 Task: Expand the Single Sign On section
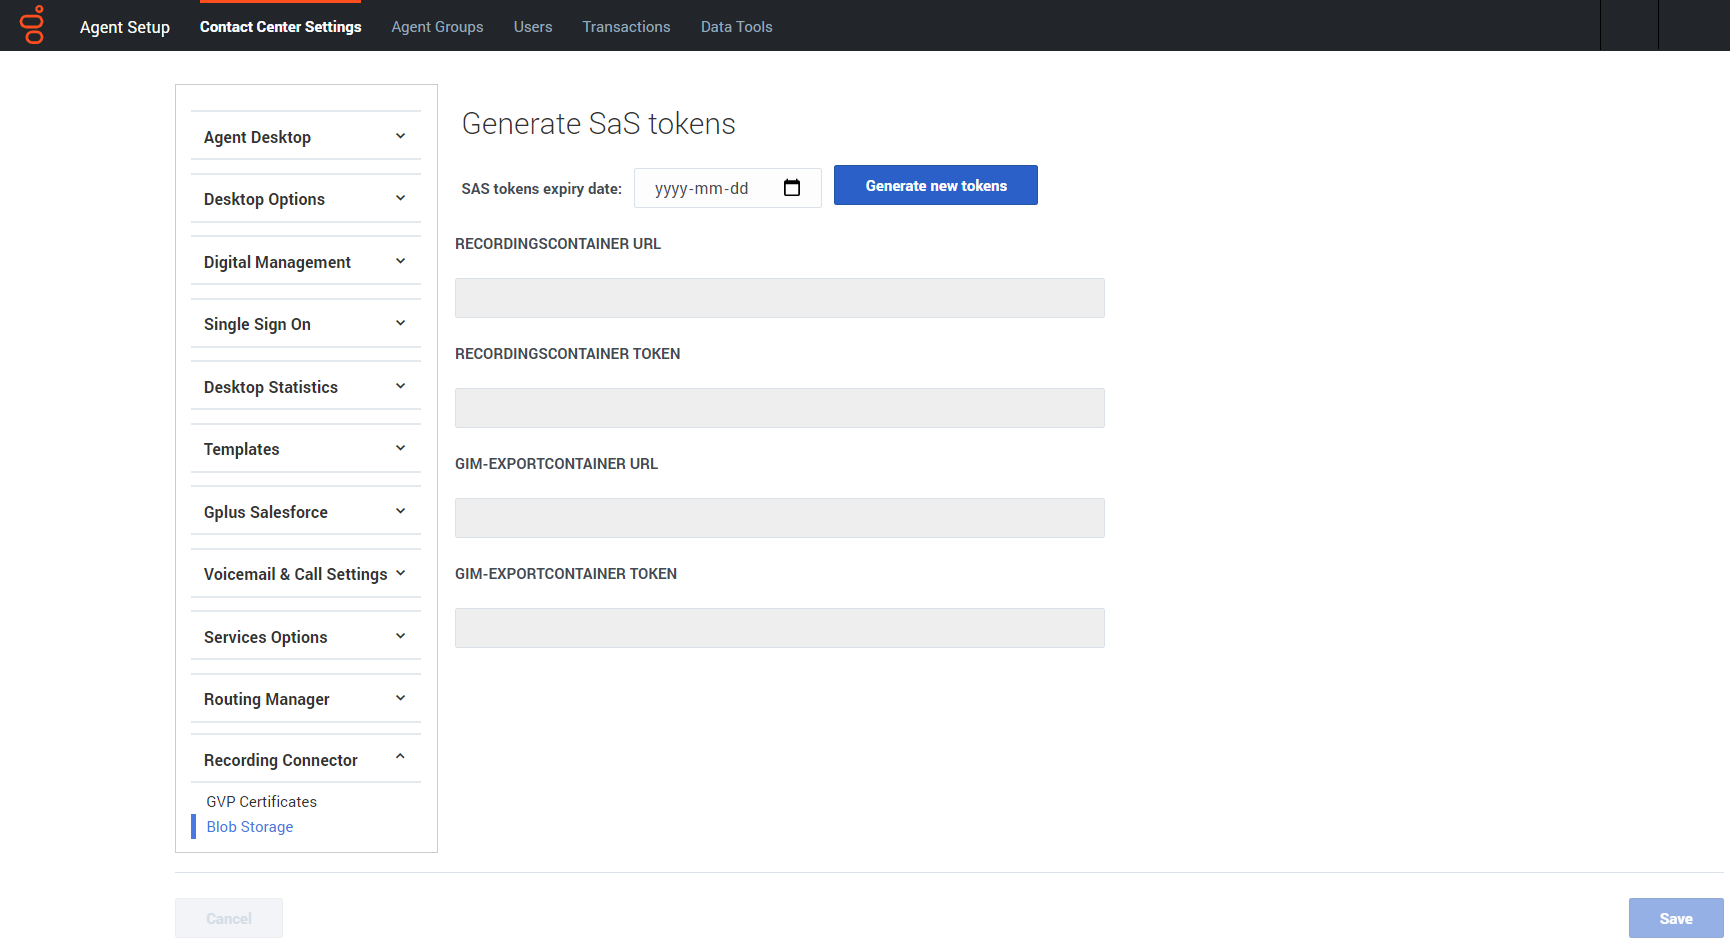pos(306,324)
